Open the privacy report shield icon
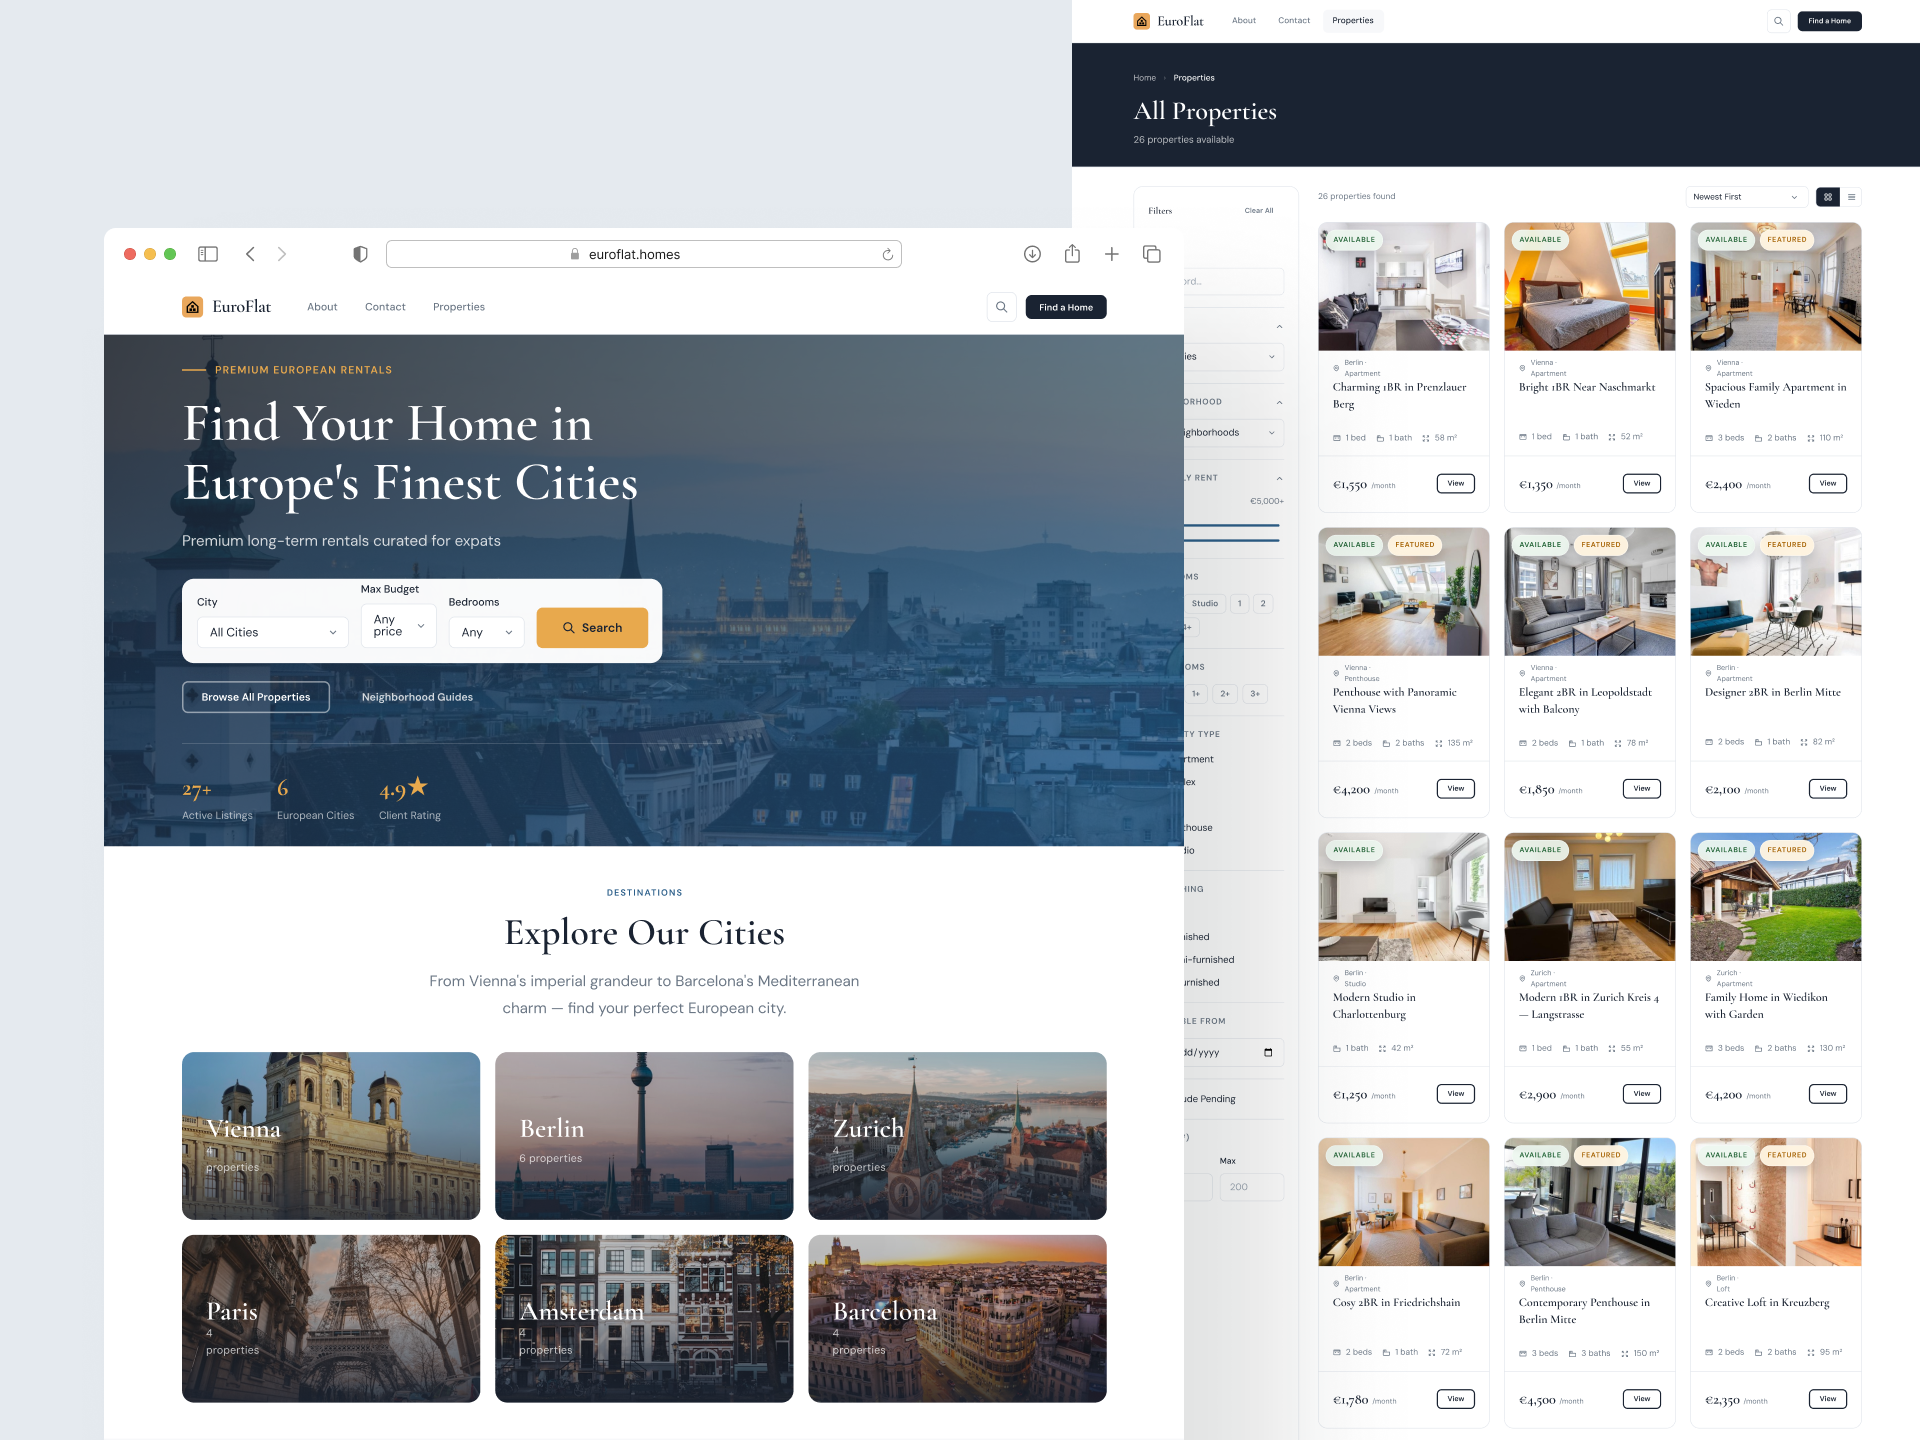Screen dimensions: 1920x1440 [360, 254]
